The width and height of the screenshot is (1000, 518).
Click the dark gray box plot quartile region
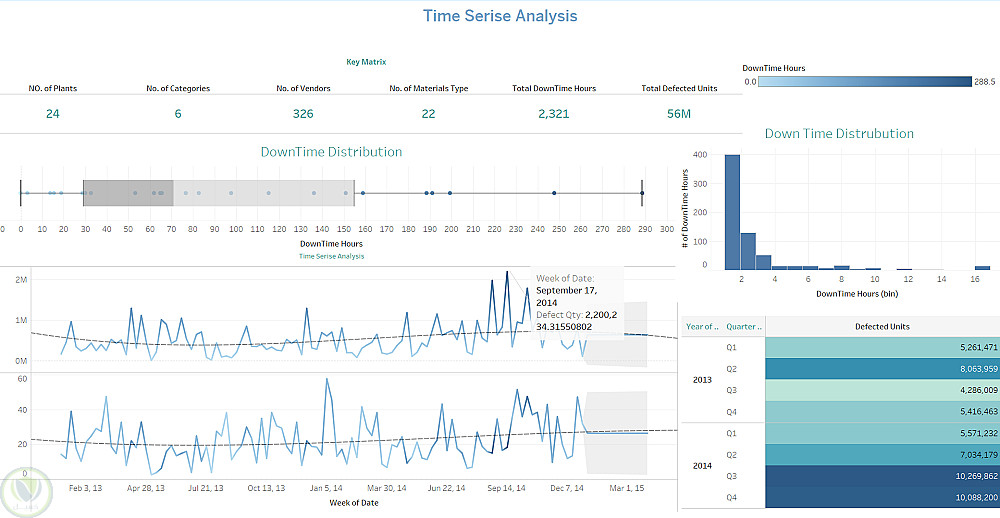coord(128,193)
